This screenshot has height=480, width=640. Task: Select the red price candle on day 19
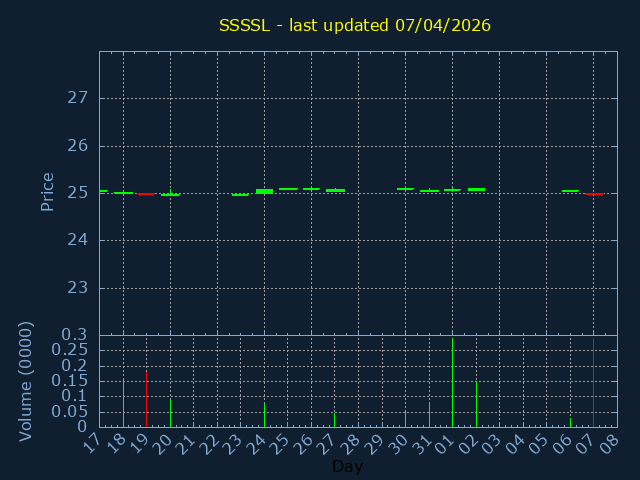pyautogui.click(x=147, y=194)
